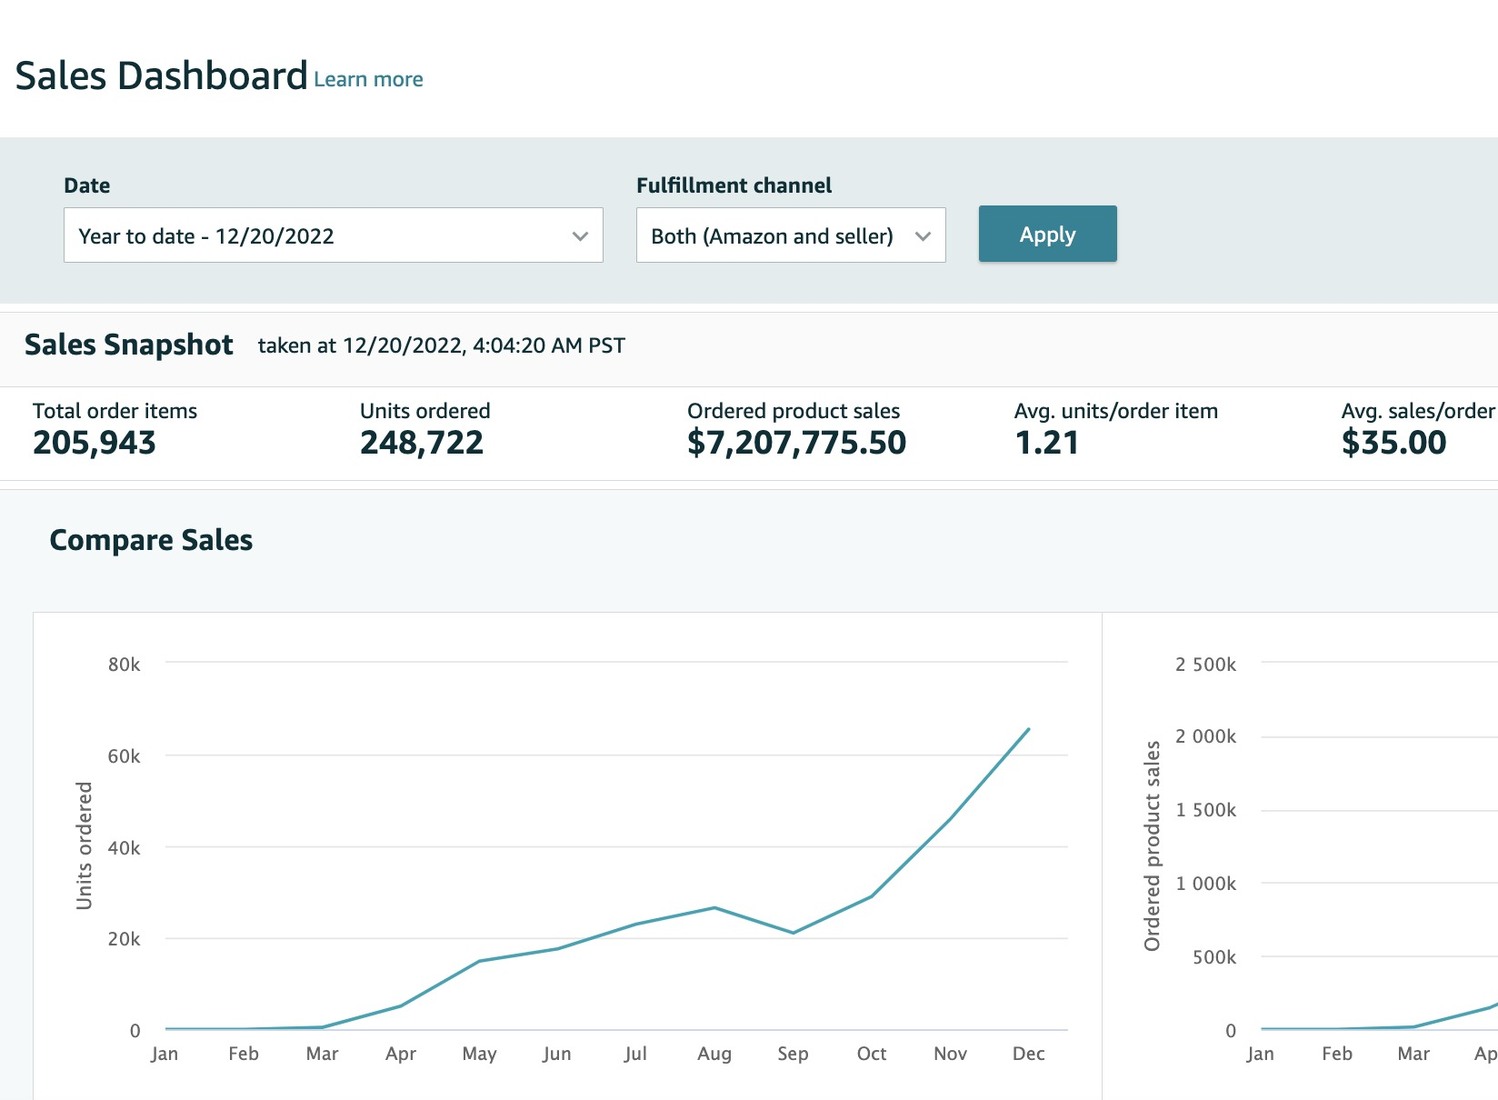
Task: Select the Units ordered value 248,722
Action: (x=421, y=442)
